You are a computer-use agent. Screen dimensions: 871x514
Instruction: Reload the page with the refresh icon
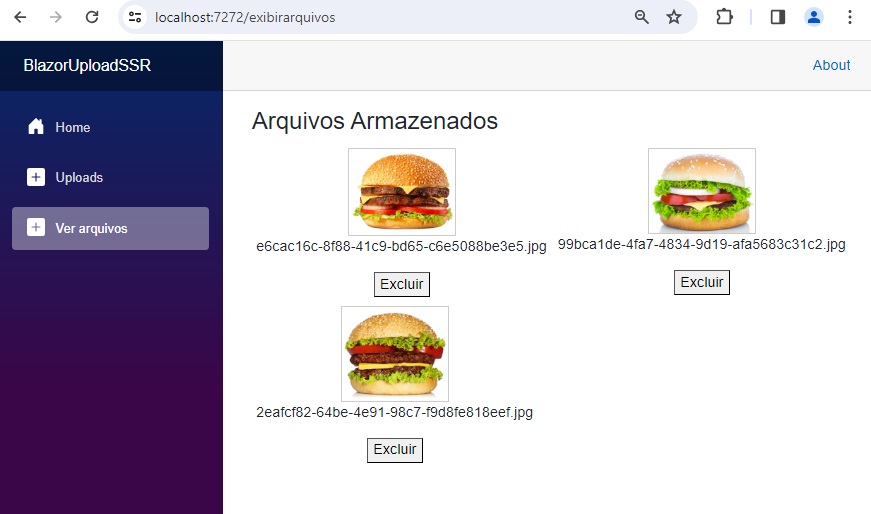click(92, 17)
